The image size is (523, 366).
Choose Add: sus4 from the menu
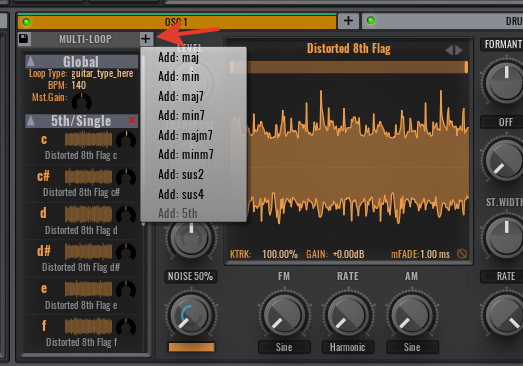pos(181,194)
